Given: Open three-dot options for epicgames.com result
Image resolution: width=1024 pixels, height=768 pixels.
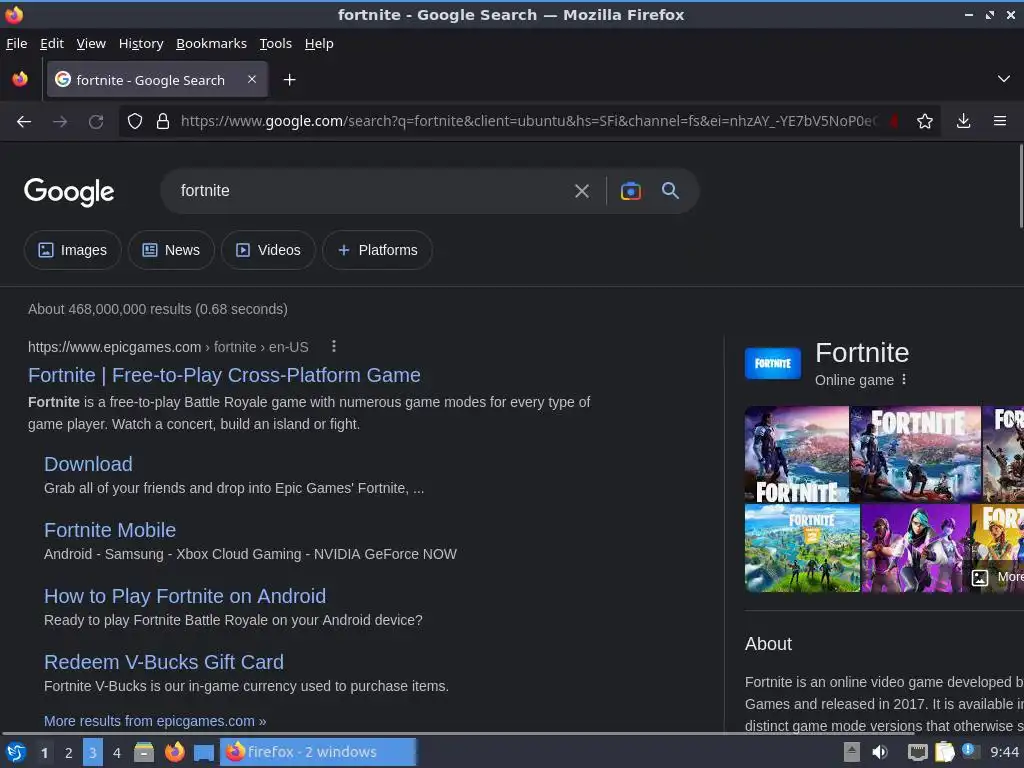Looking at the screenshot, I should [x=334, y=346].
